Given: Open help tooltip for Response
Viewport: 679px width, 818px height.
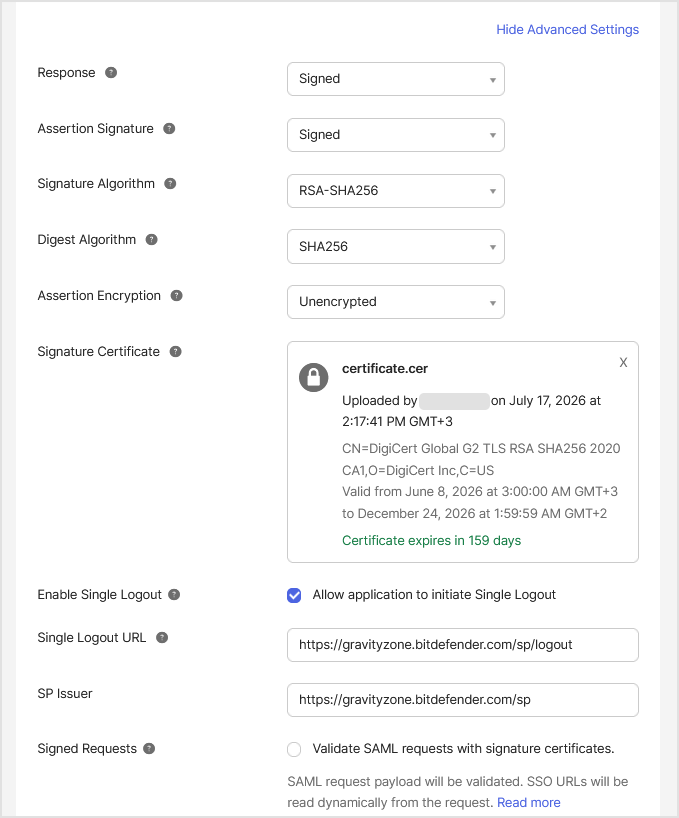Looking at the screenshot, I should pos(111,73).
